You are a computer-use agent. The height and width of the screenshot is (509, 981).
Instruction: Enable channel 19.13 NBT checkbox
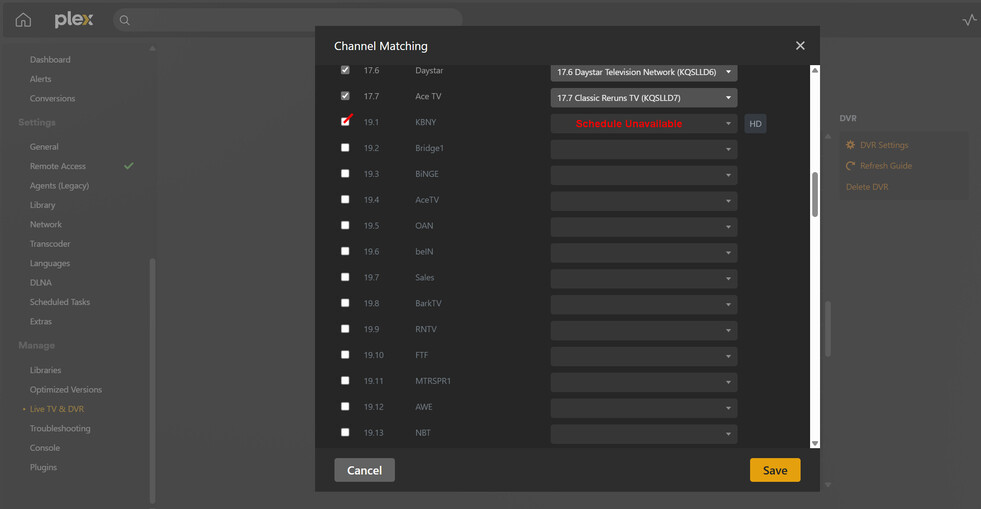pos(345,432)
